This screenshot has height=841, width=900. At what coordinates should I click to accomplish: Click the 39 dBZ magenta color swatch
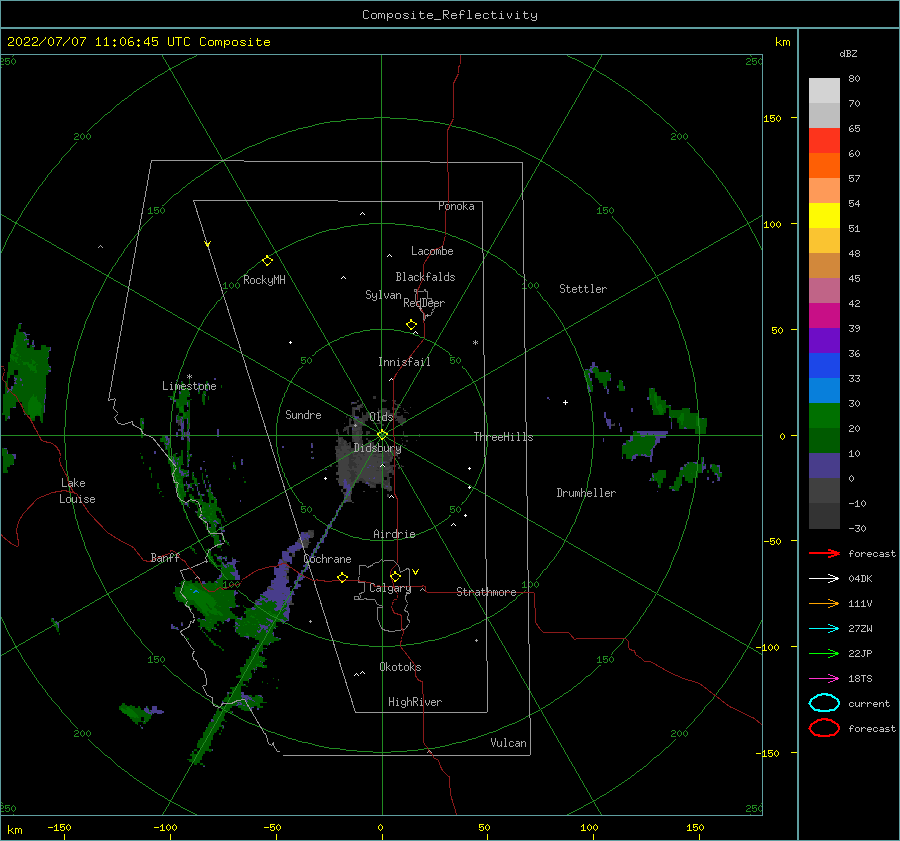824,315
